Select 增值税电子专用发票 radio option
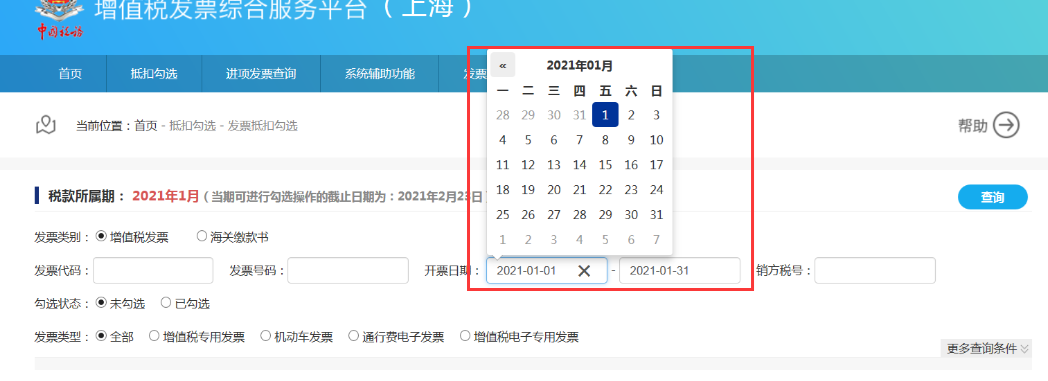The height and width of the screenshot is (381, 1048). (x=465, y=336)
